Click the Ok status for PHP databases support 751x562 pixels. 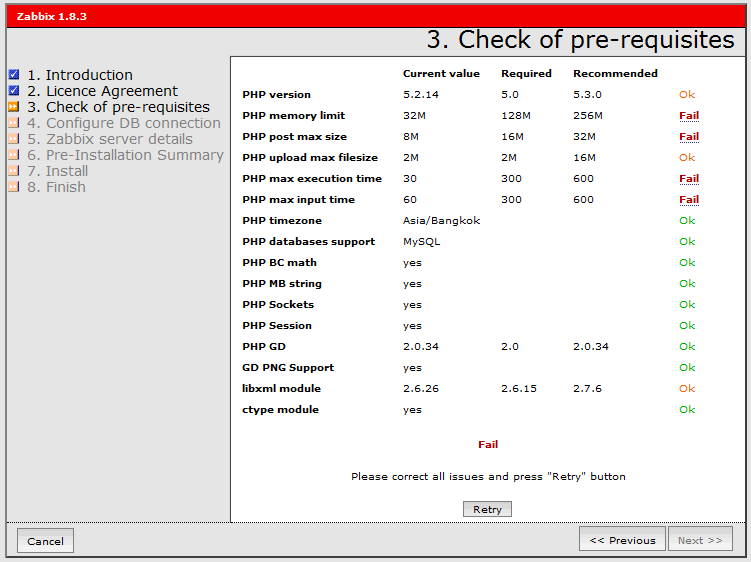(x=687, y=241)
